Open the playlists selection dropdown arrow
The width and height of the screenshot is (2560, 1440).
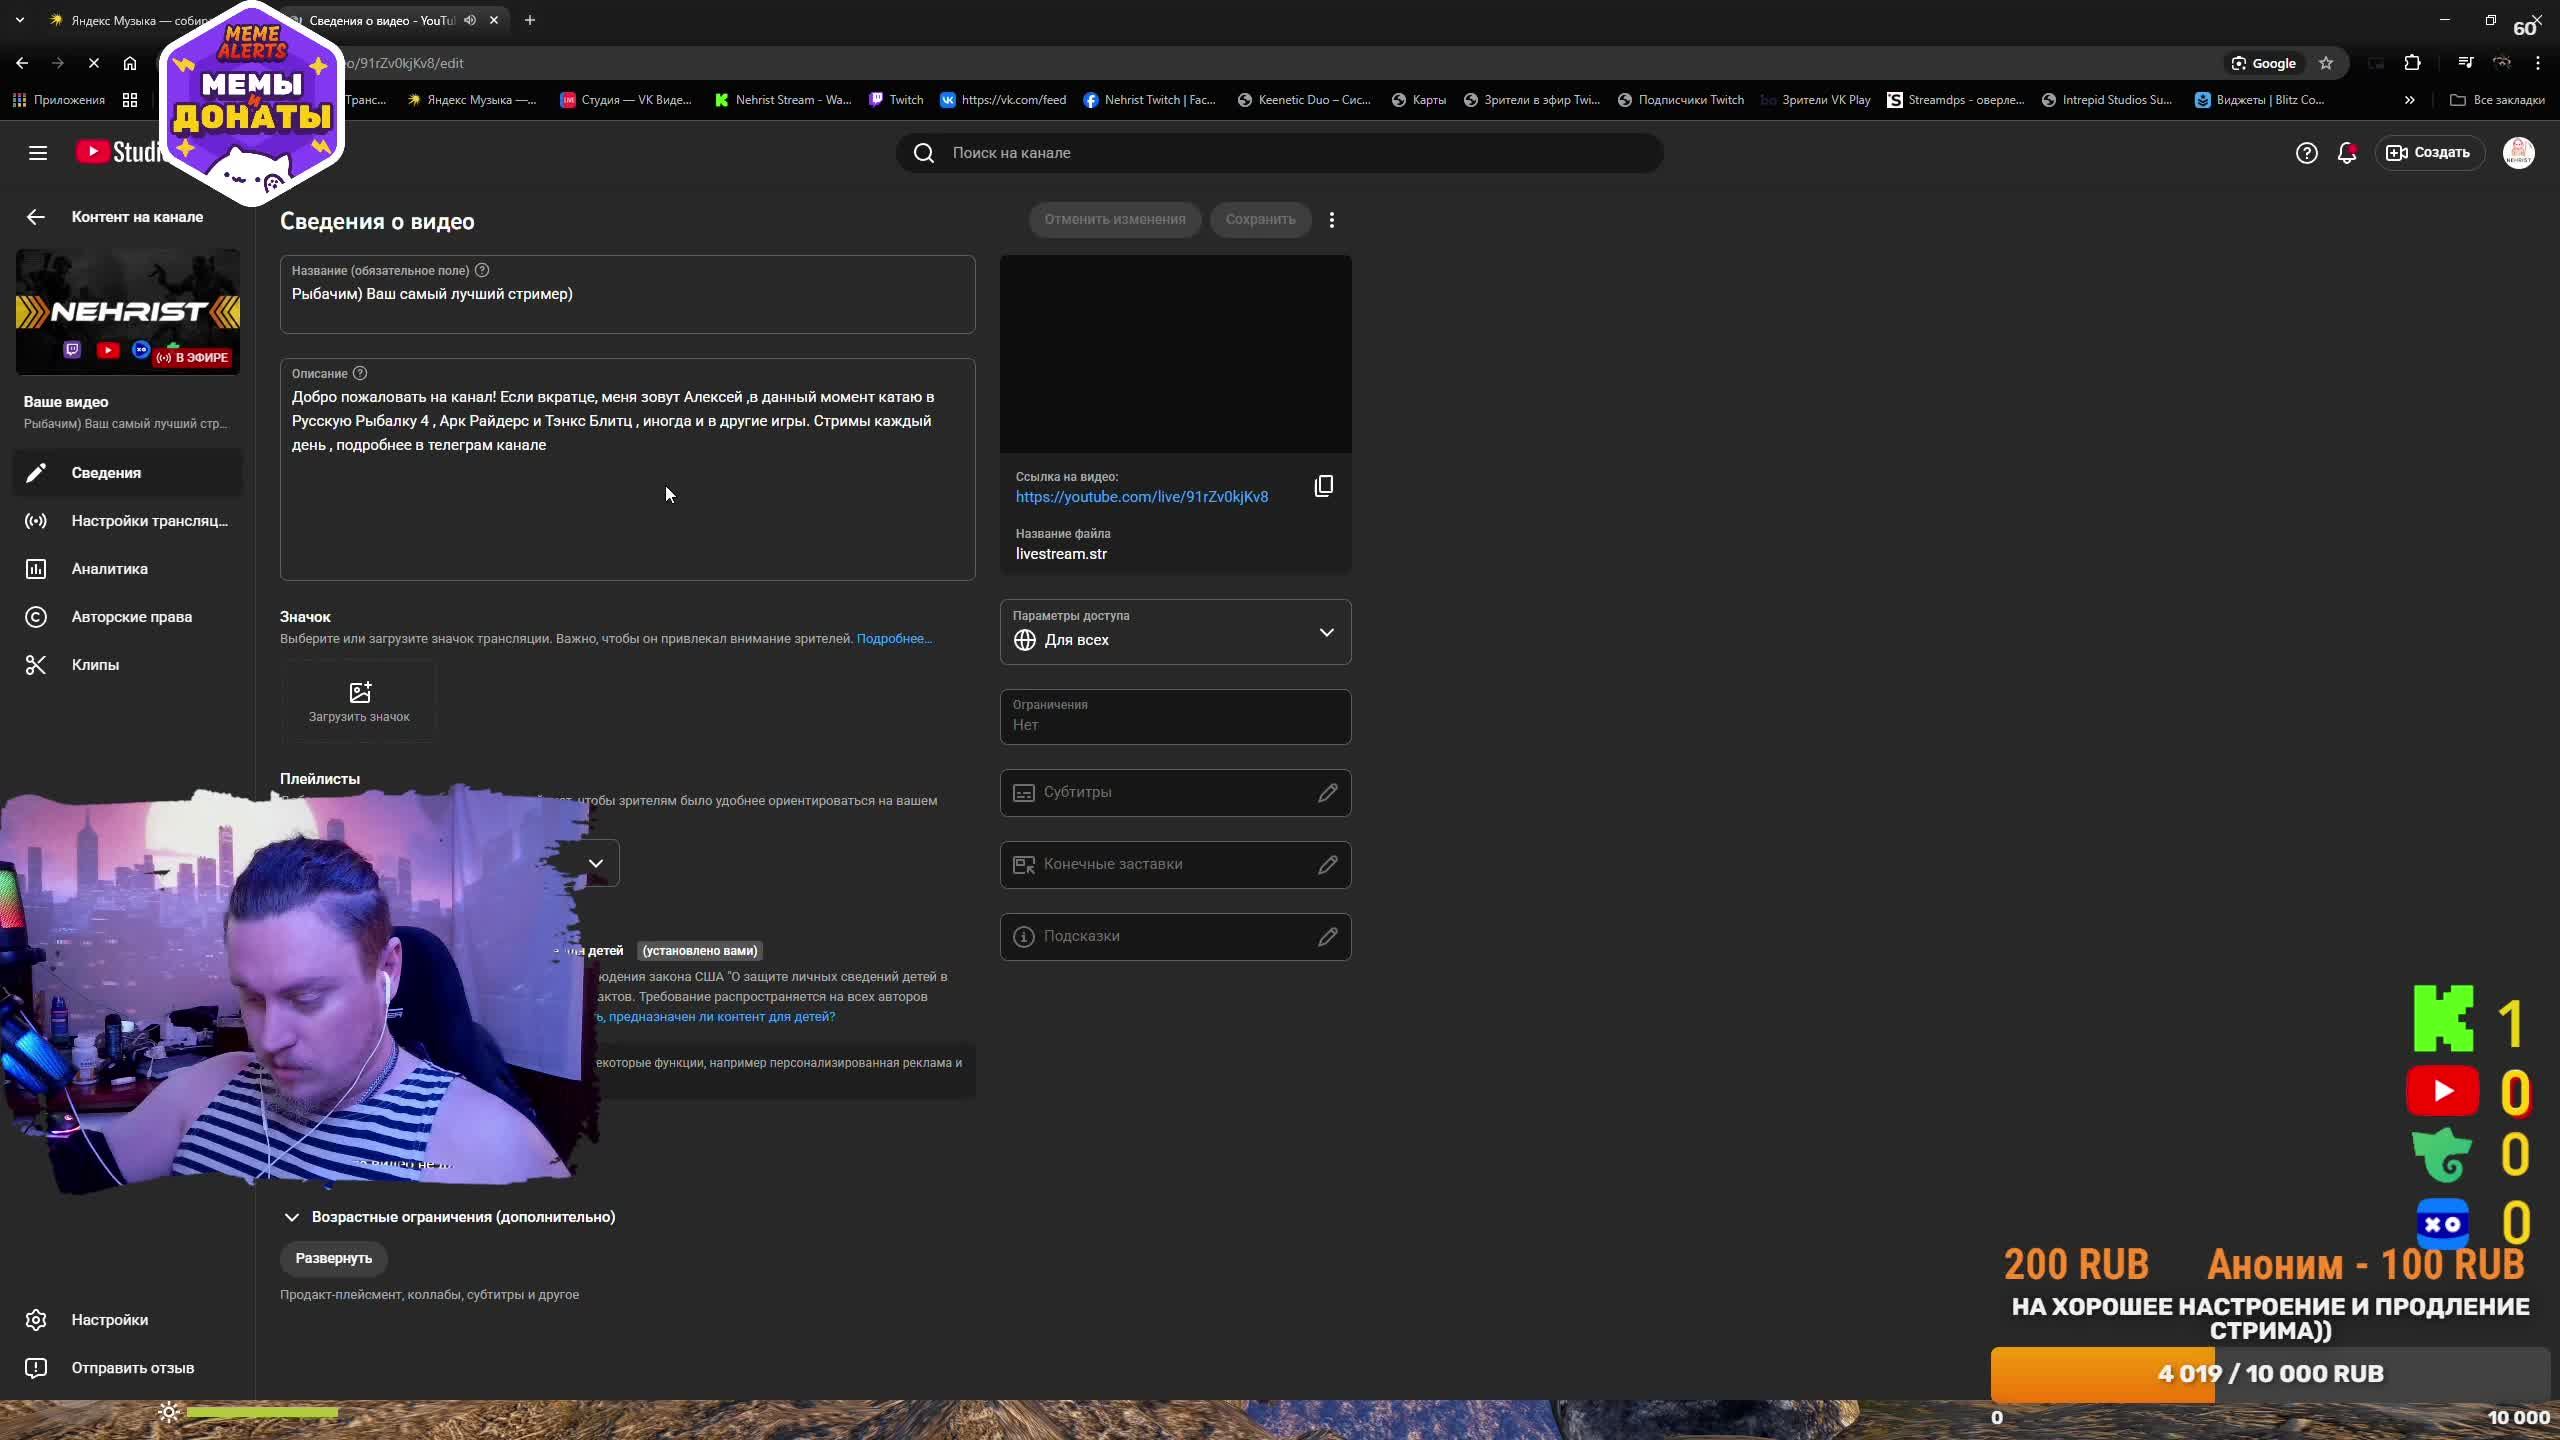[596, 863]
